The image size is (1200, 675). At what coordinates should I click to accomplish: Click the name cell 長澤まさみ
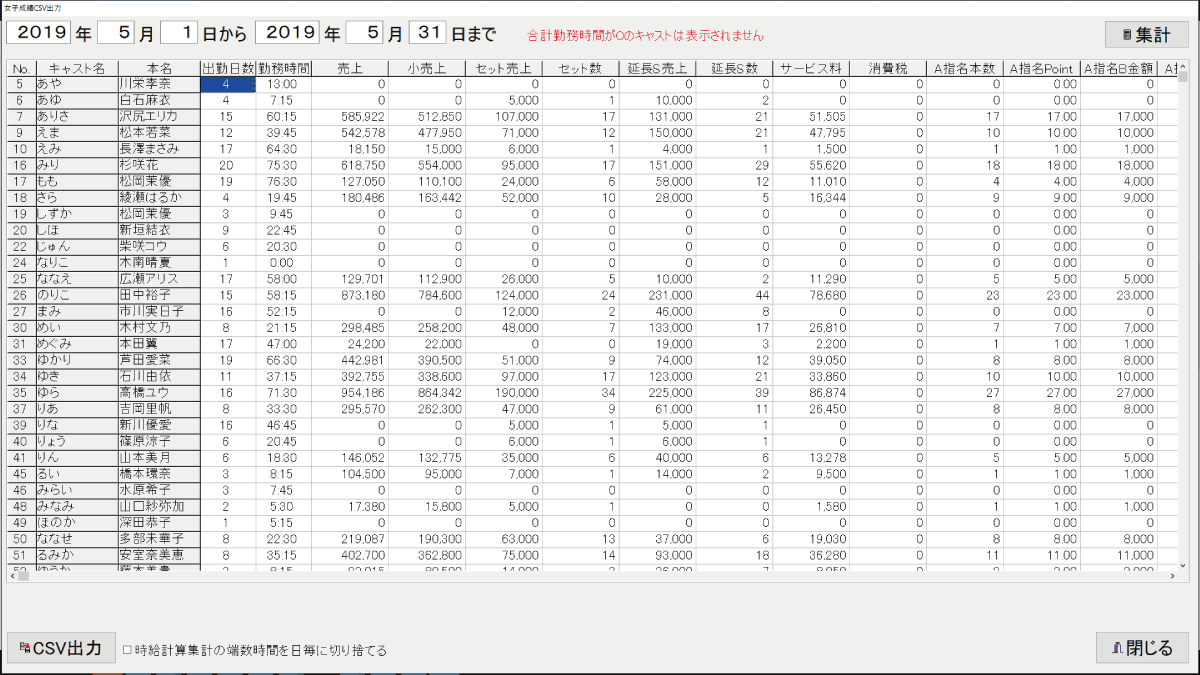pos(159,149)
